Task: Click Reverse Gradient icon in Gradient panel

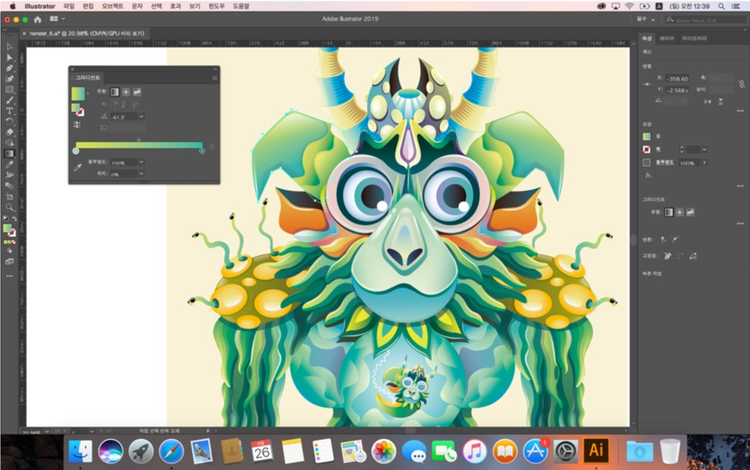Action: point(77,125)
